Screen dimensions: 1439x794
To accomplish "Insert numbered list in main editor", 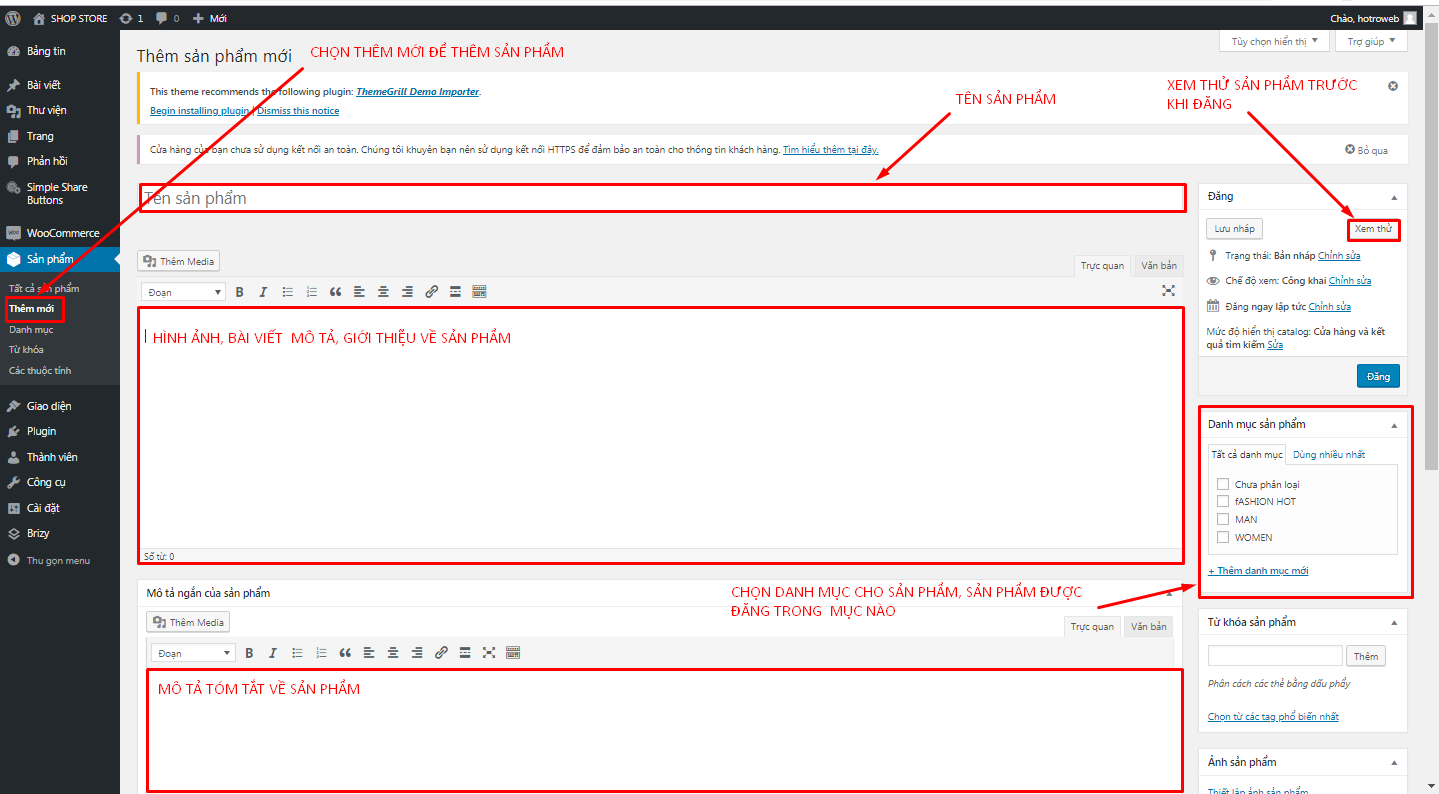I will click(312, 292).
